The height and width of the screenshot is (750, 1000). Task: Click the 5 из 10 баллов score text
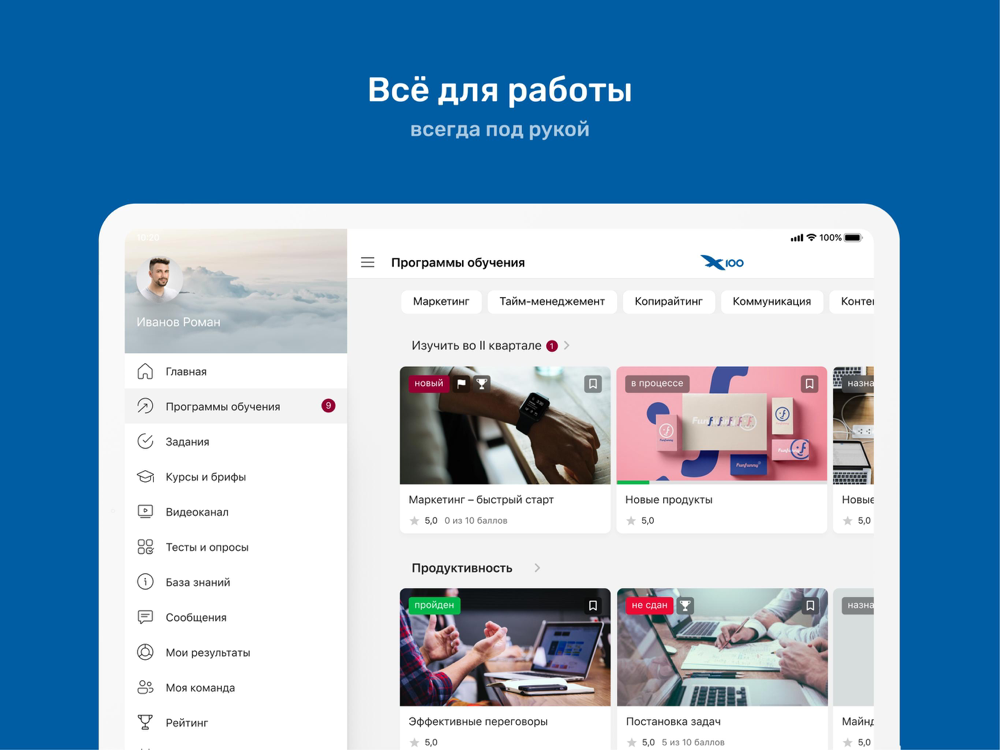point(693,742)
